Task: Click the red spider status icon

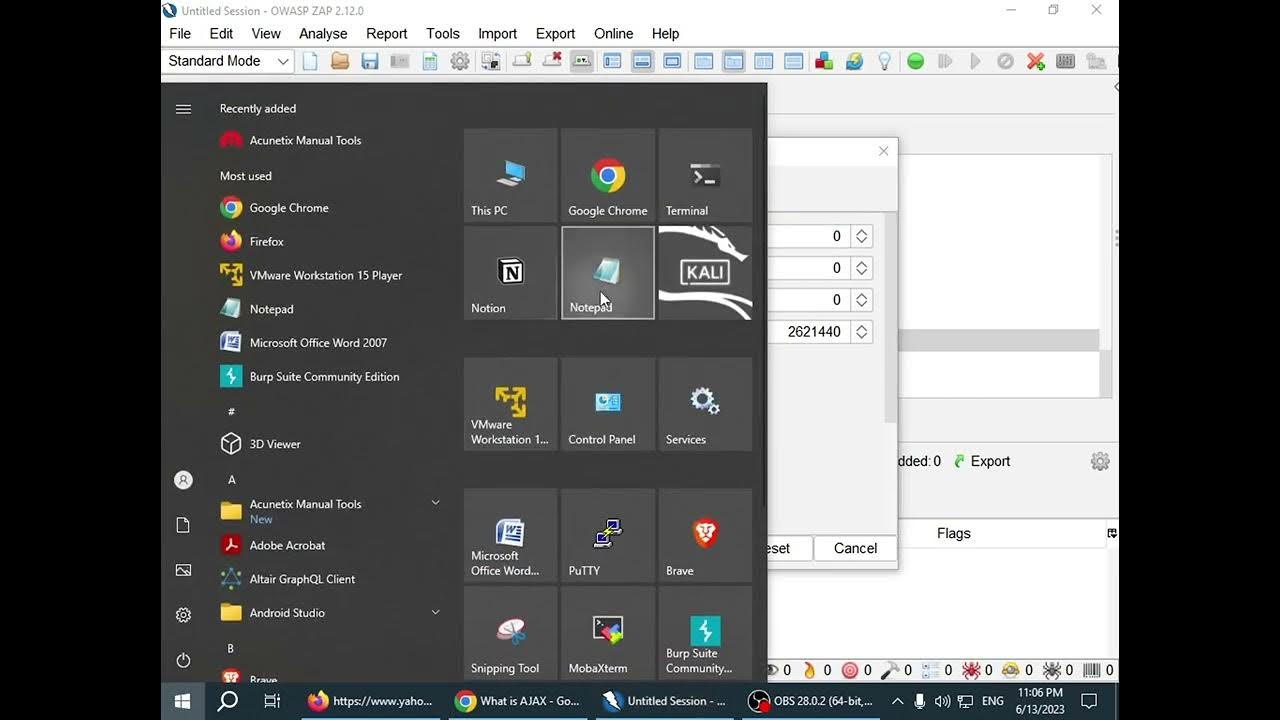Action: 970,670
